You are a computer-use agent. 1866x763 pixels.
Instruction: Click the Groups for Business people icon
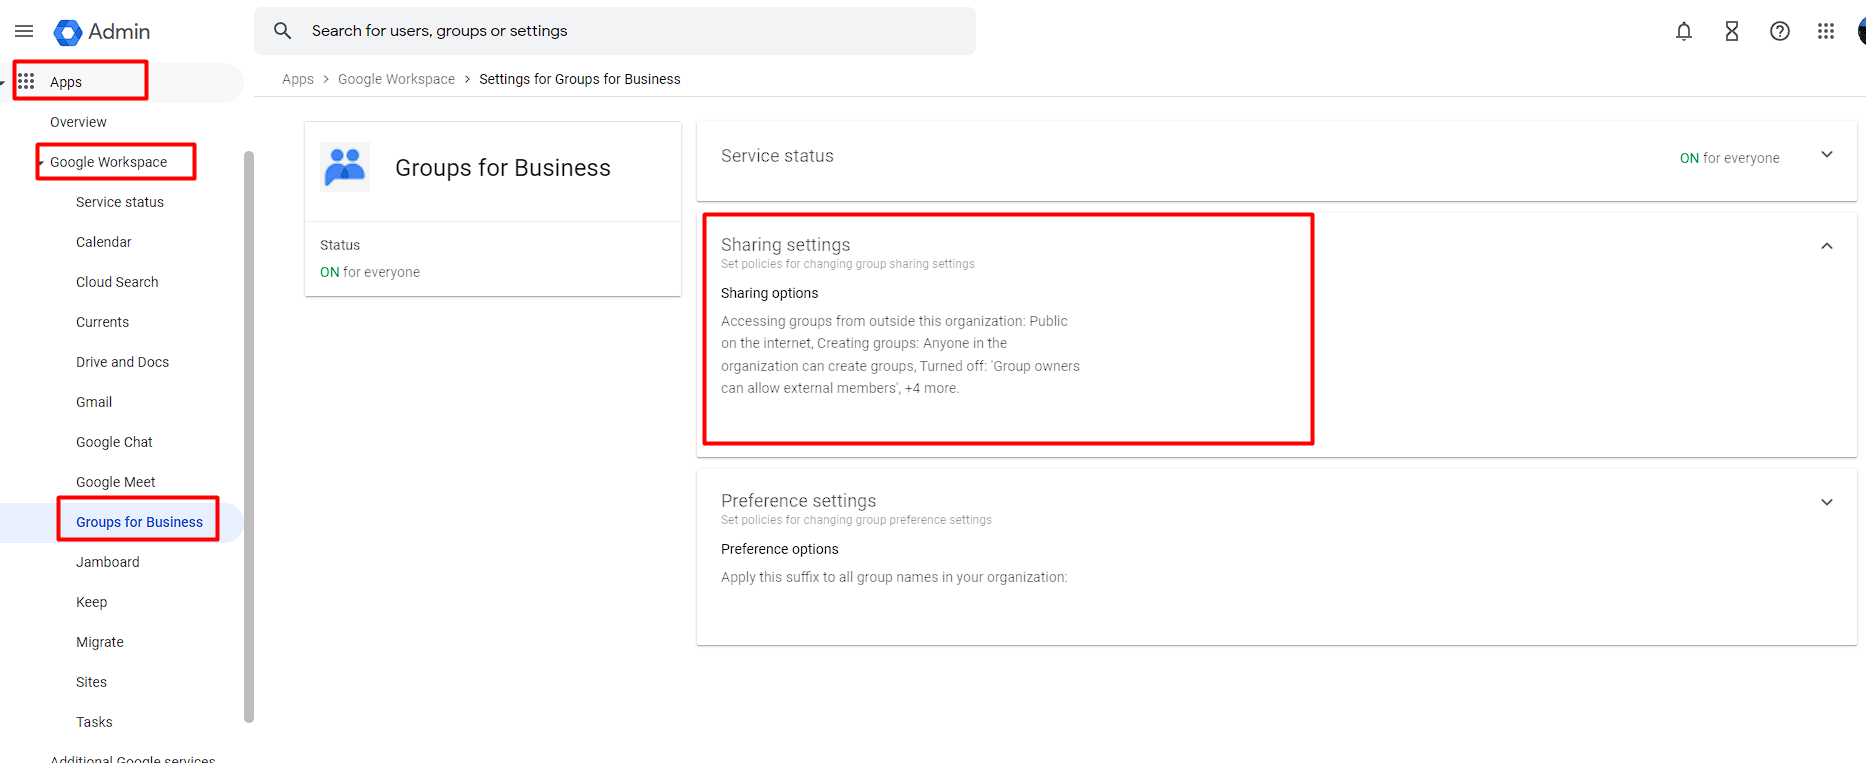(345, 167)
